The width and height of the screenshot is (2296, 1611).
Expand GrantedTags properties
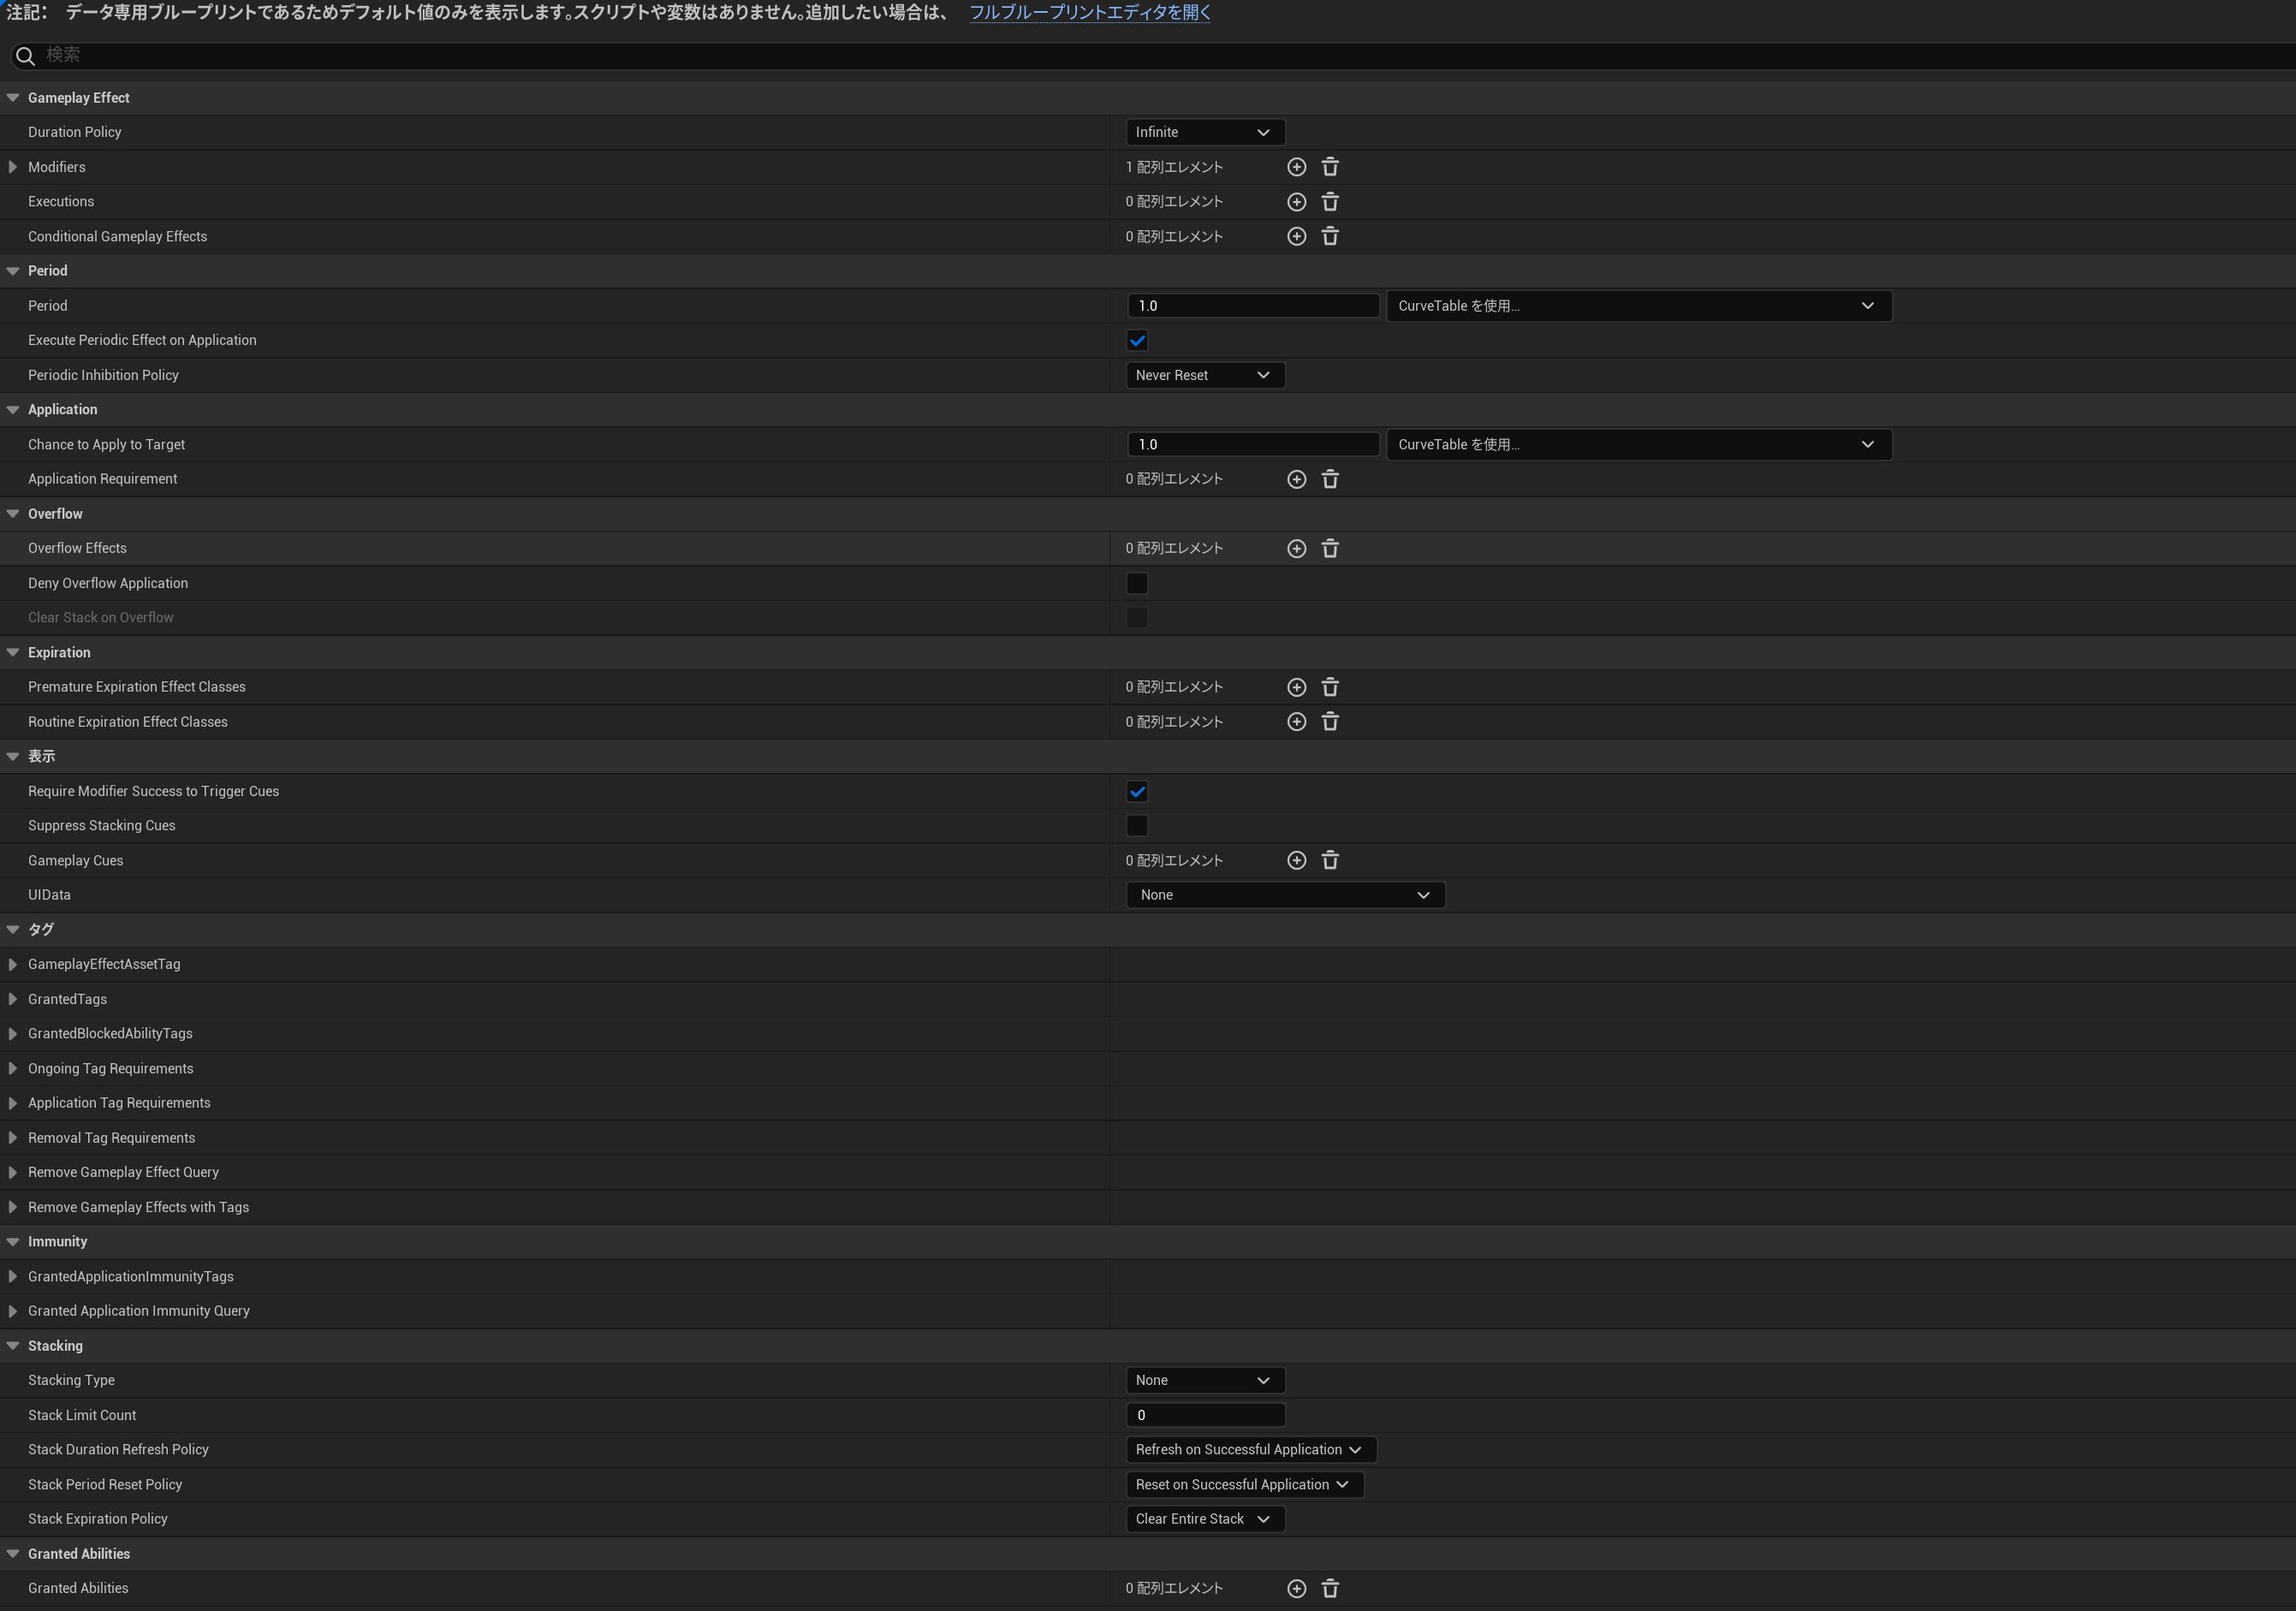tap(12, 998)
